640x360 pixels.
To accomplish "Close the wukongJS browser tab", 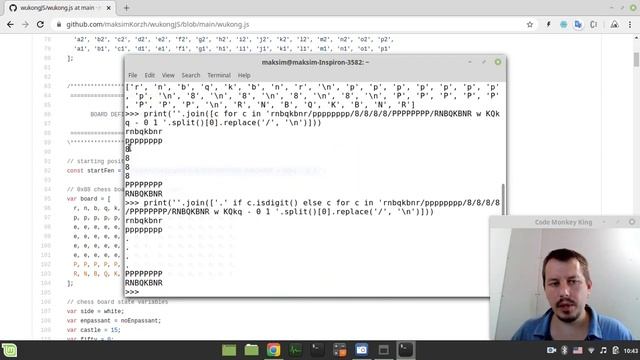I will (x=109, y=8).
